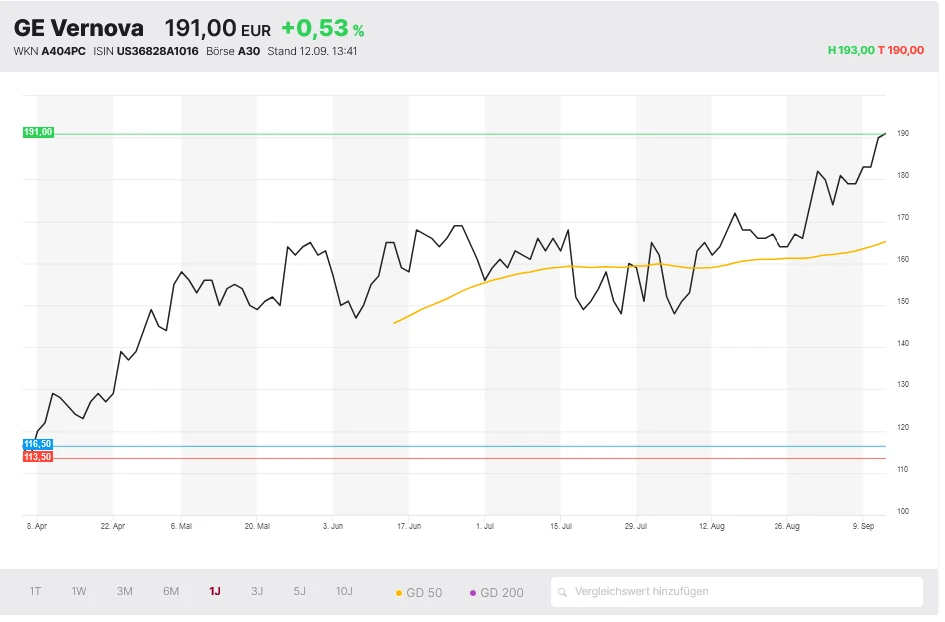Click the daily low T 190,00 value
Viewport: 945px width, 622px height.
click(x=901, y=50)
